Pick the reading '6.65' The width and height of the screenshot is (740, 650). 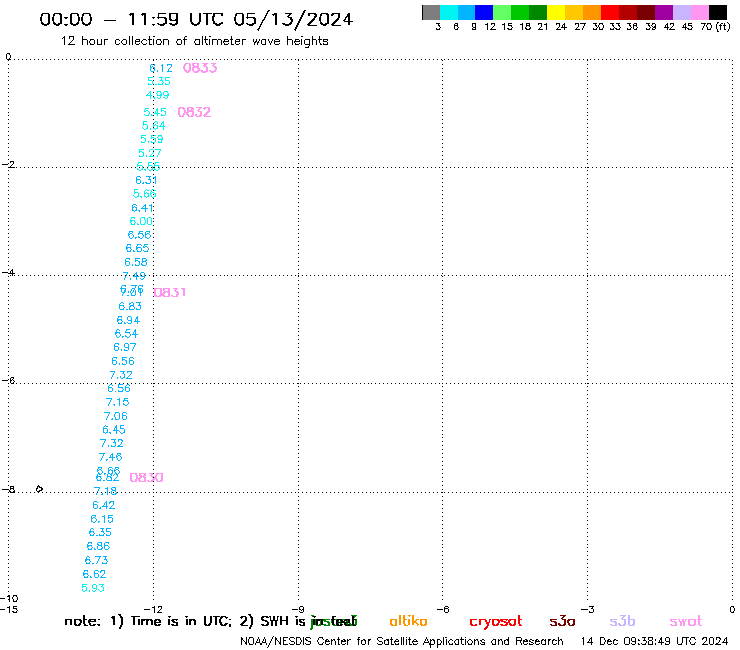coord(137,248)
